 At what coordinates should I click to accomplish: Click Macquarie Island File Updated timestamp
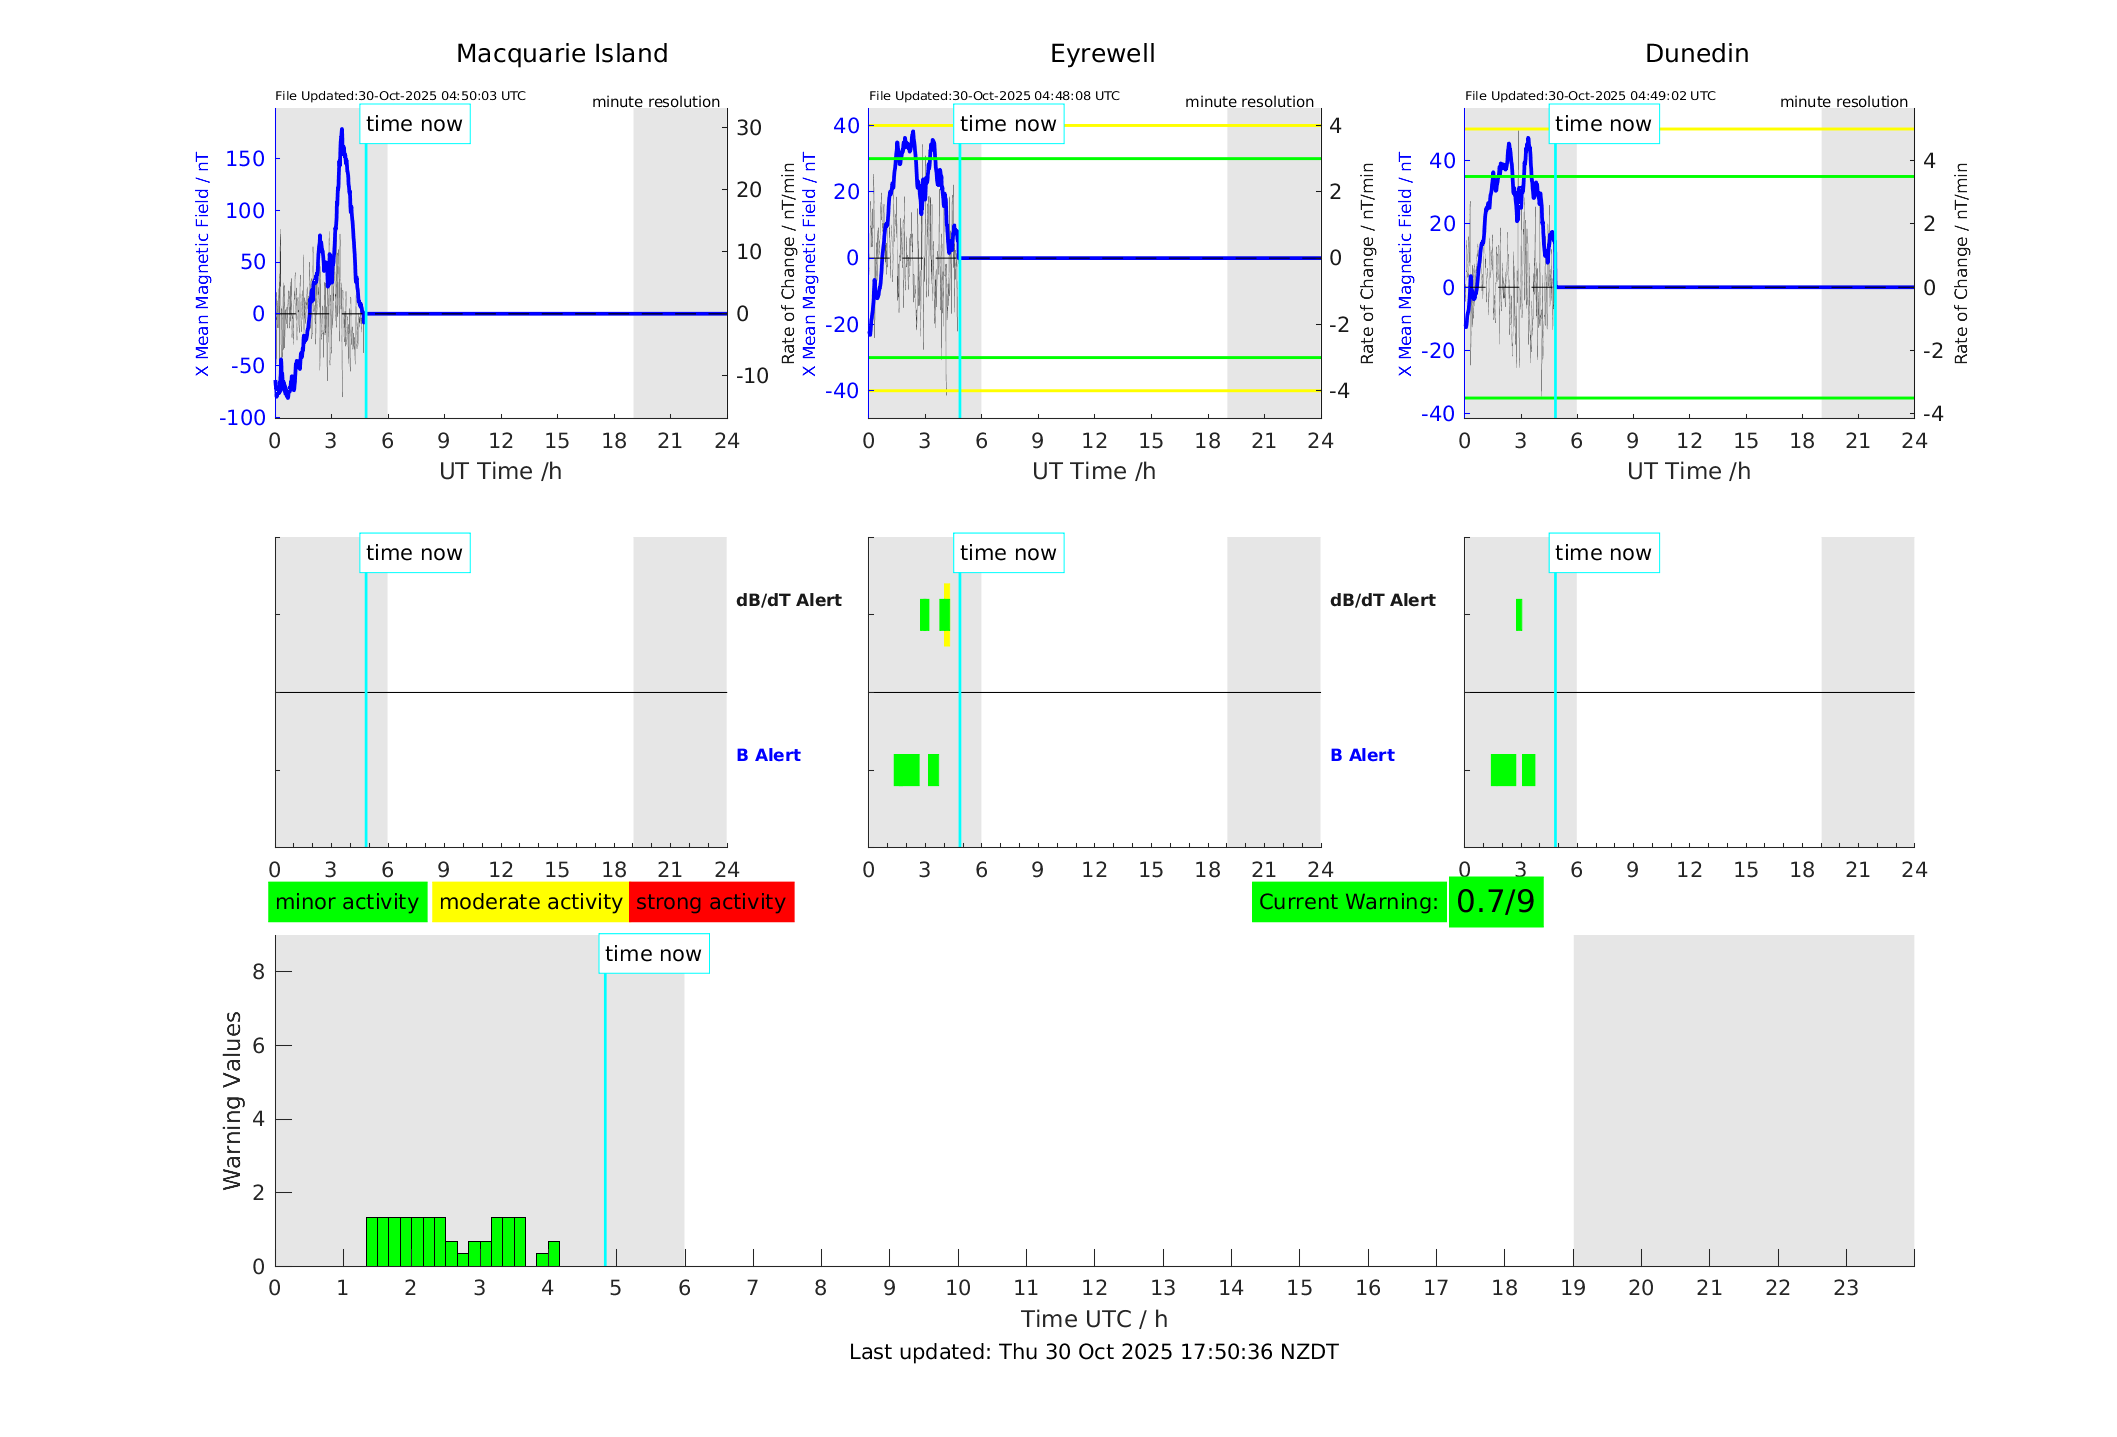400,96
